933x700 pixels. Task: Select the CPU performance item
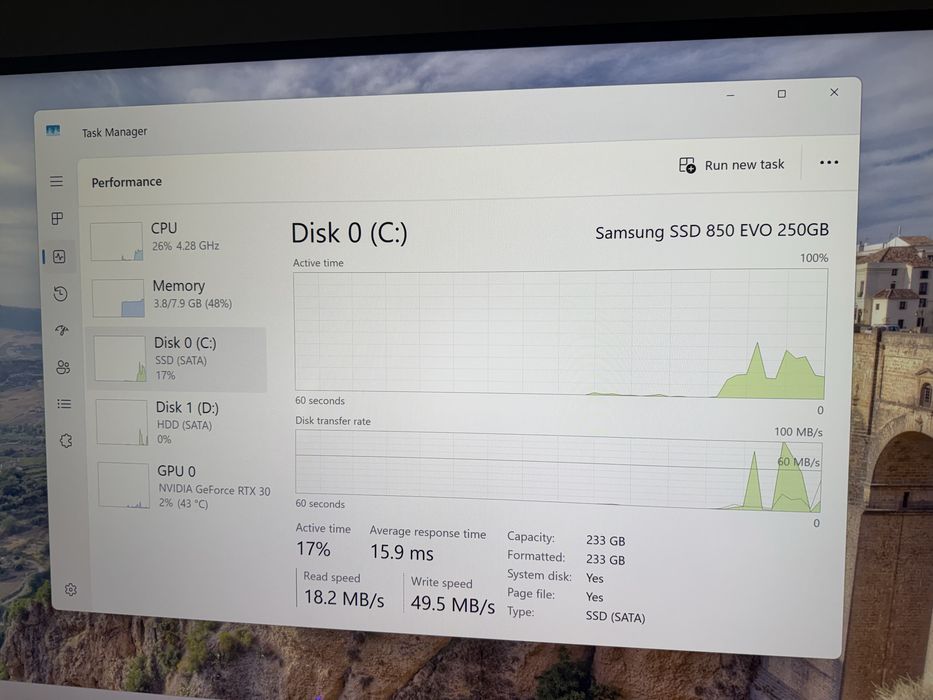click(x=176, y=240)
